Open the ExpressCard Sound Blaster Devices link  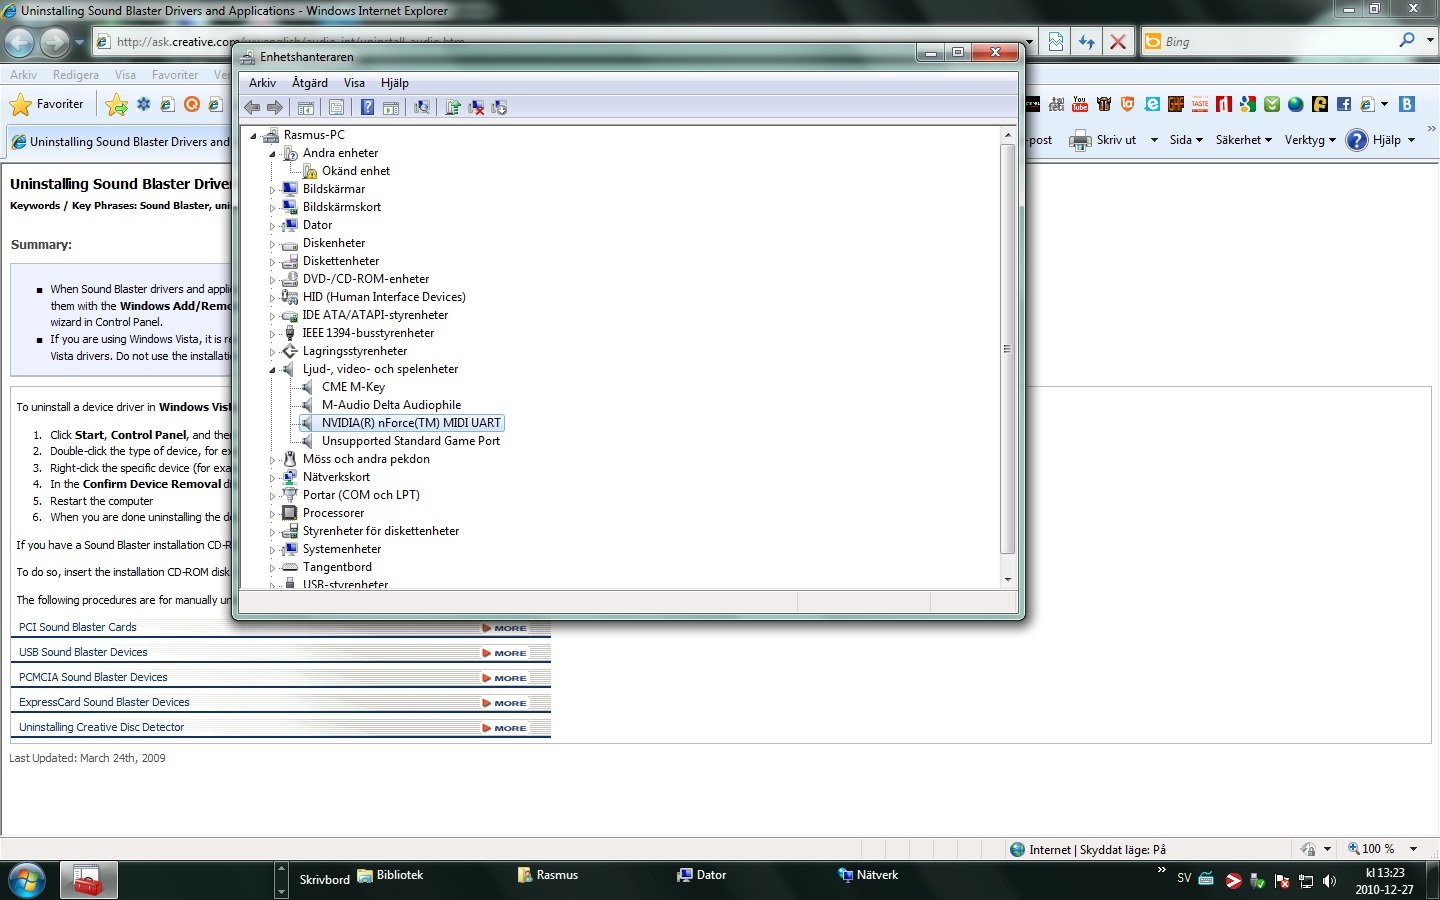point(104,702)
